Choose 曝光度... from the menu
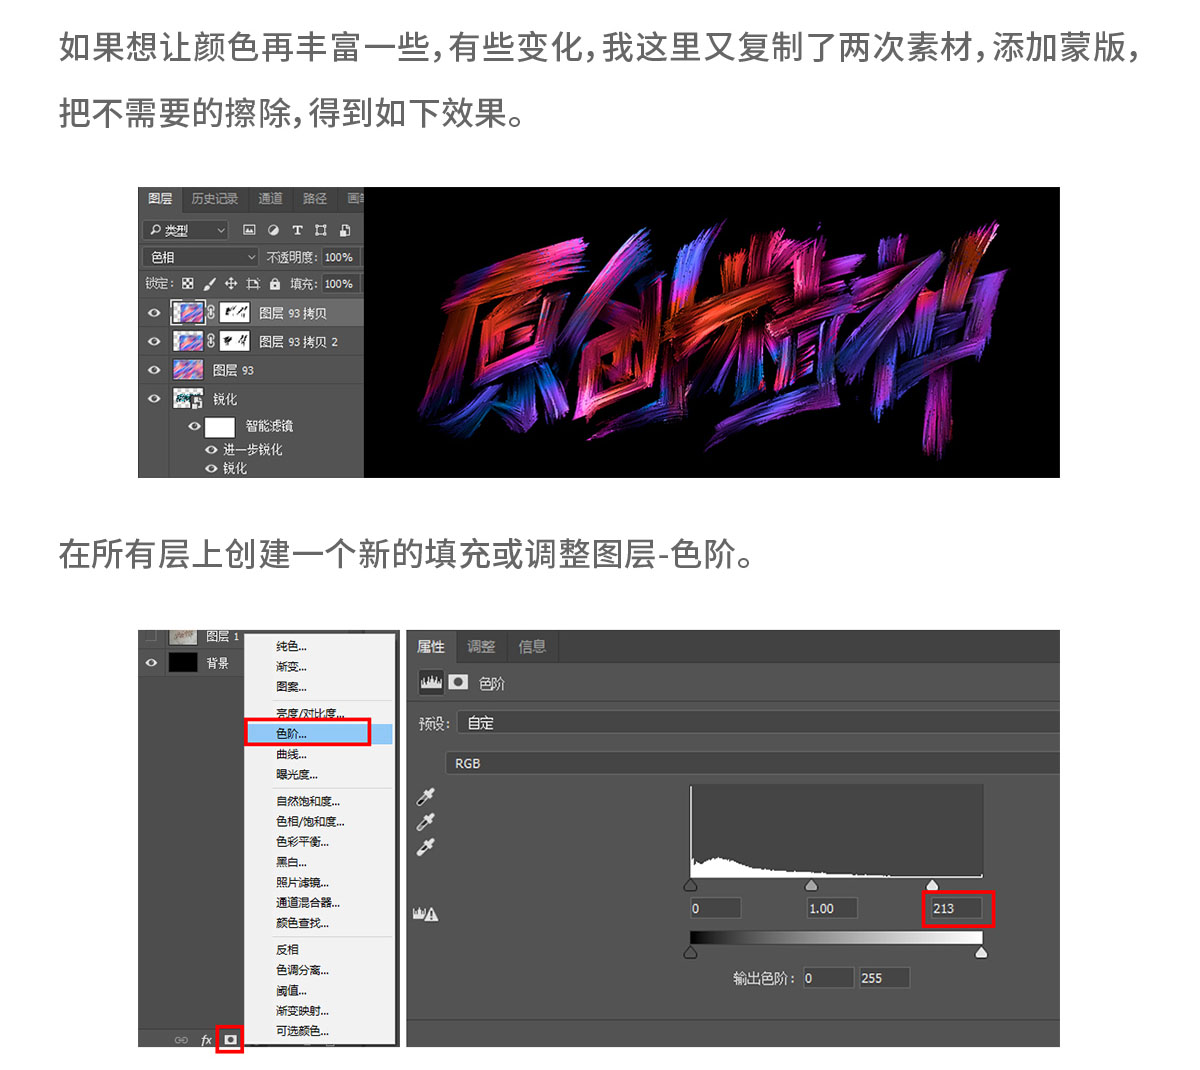Viewport: 1200px width, 1070px height. click(320, 774)
